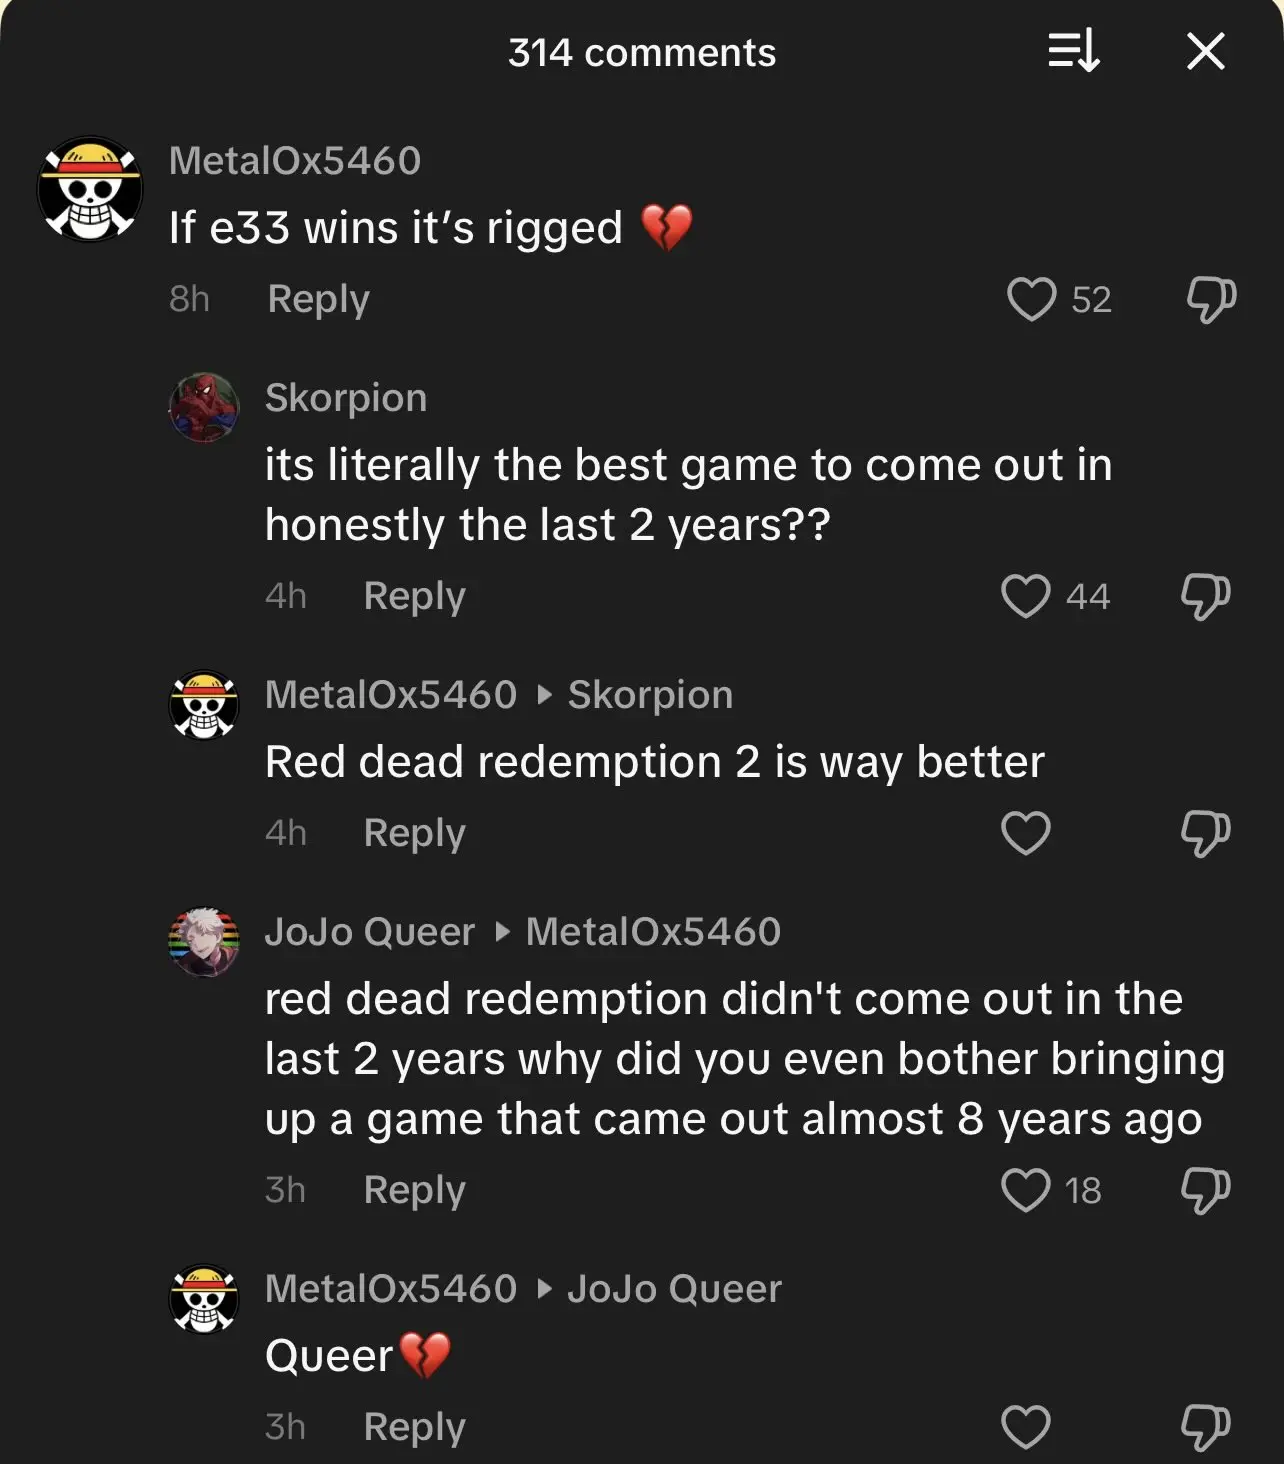
Task: Tap the Skorpion username above the first reply
Action: tap(346, 398)
